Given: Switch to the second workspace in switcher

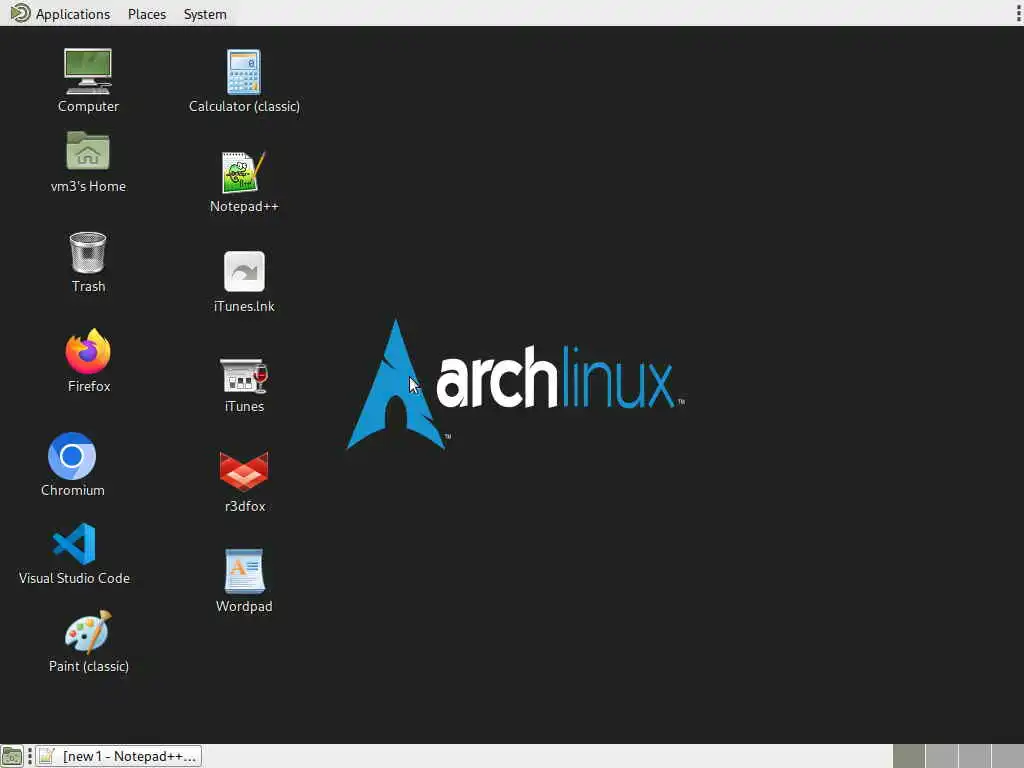Looking at the screenshot, I should point(942,756).
